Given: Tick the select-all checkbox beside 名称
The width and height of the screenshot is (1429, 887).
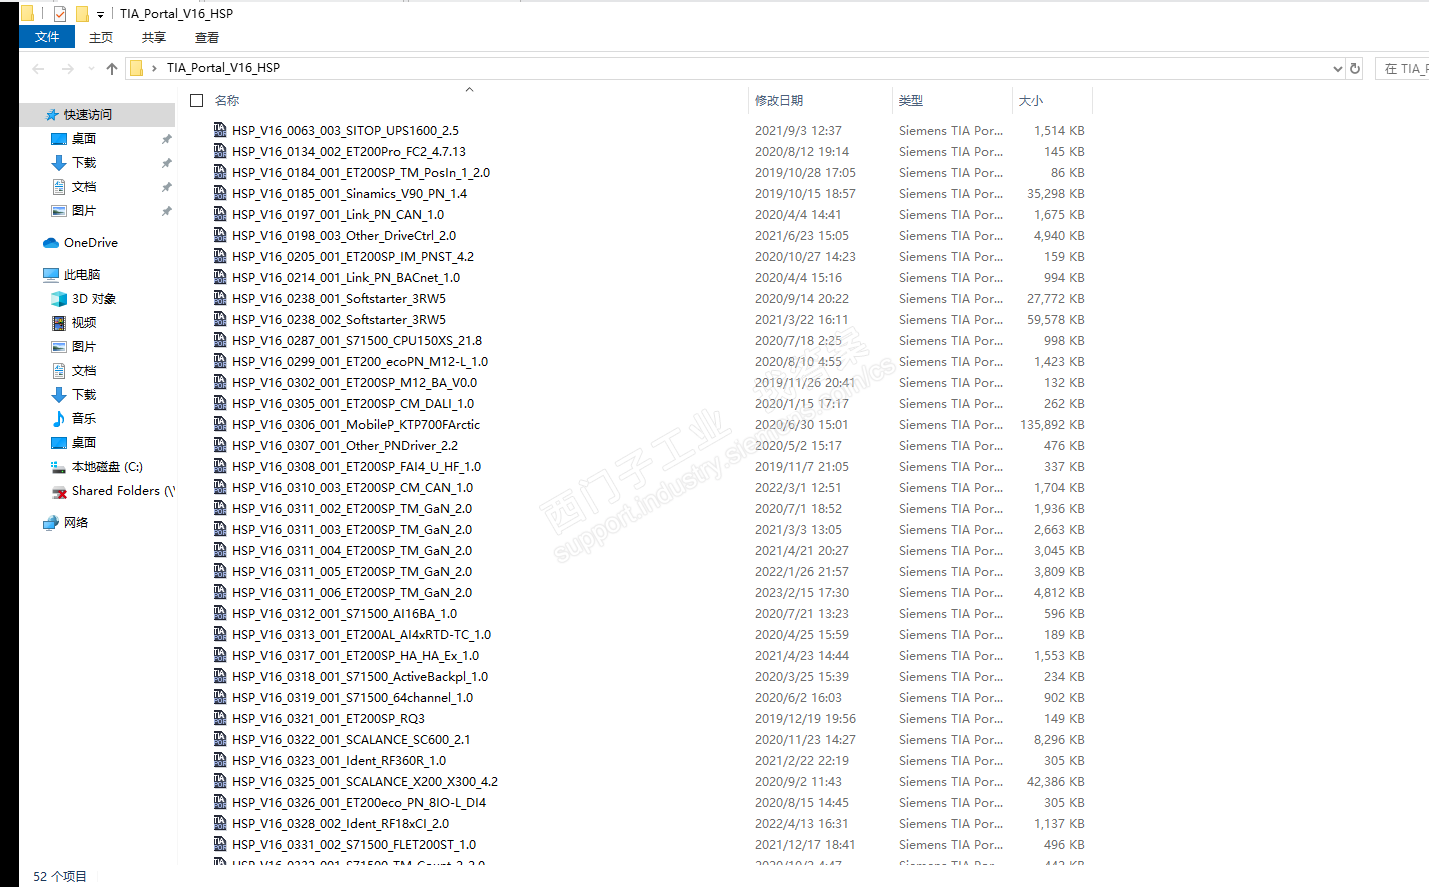Looking at the screenshot, I should coord(197,101).
